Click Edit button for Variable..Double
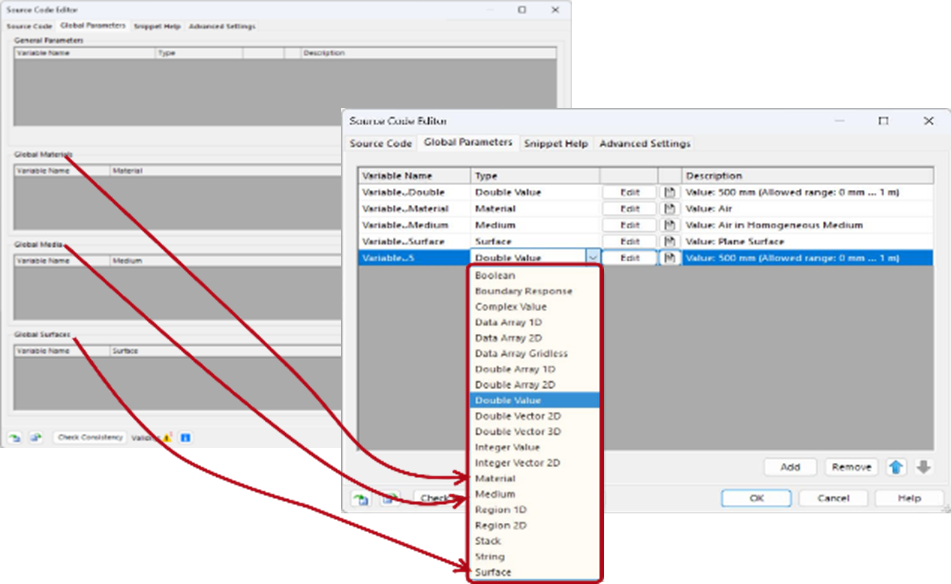Screen dimensions: 951x584 [x=630, y=192]
